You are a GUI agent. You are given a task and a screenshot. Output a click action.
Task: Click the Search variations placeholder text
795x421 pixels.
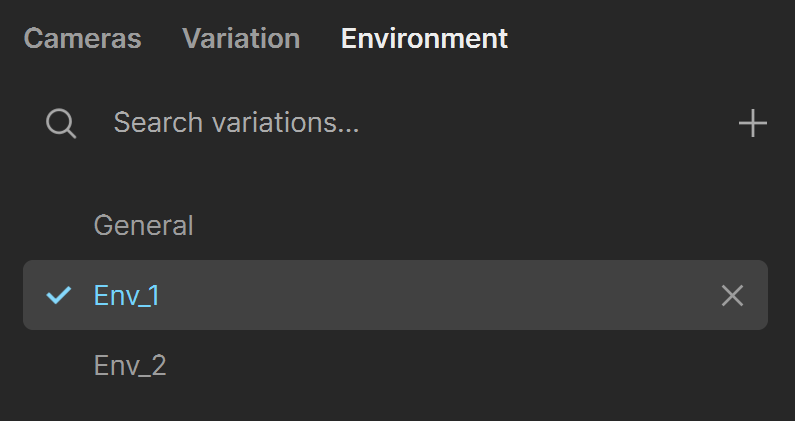tap(236, 123)
